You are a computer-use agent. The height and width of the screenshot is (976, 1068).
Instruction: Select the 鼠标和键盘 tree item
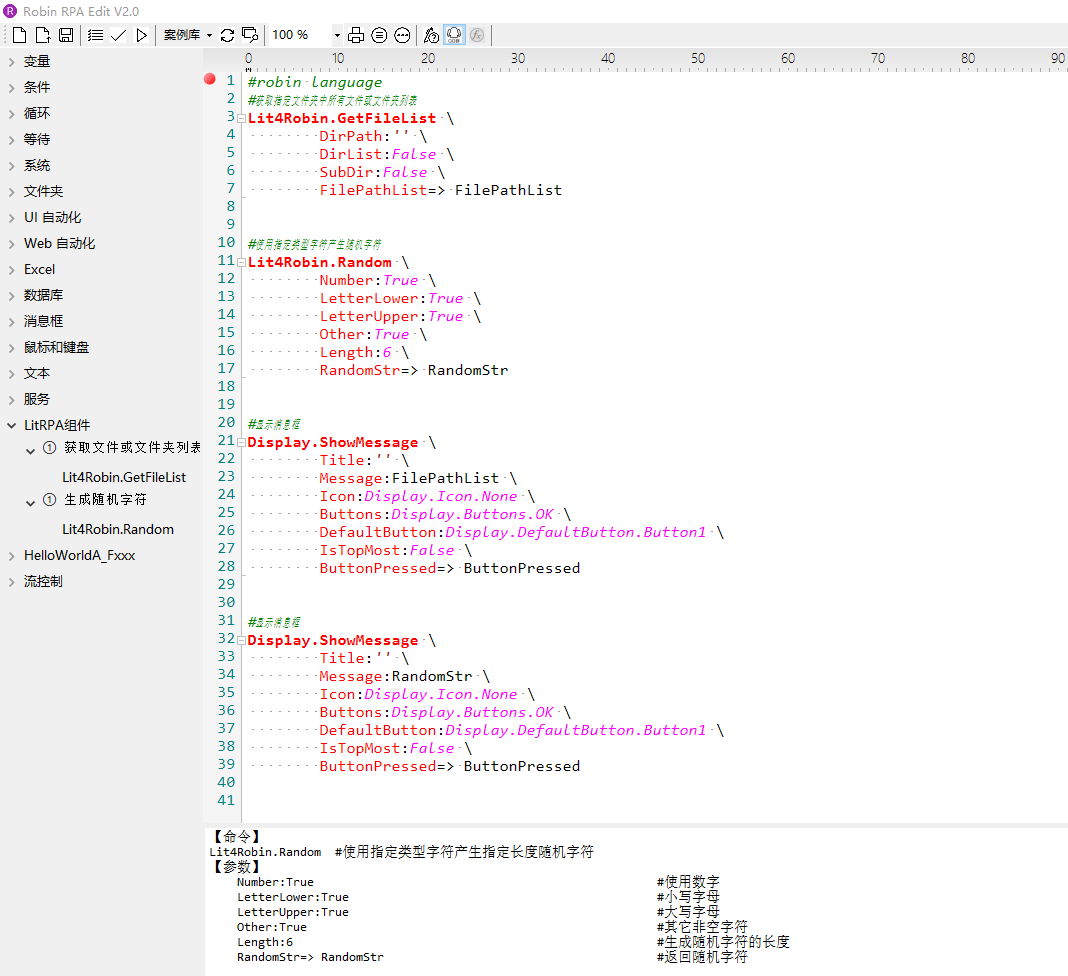coord(57,347)
